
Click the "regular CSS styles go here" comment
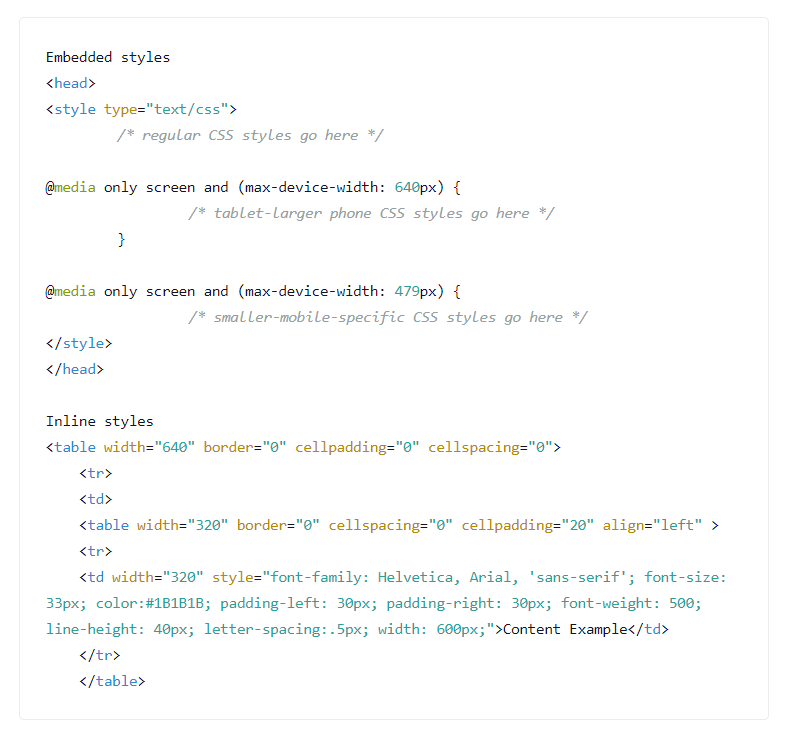[249, 135]
